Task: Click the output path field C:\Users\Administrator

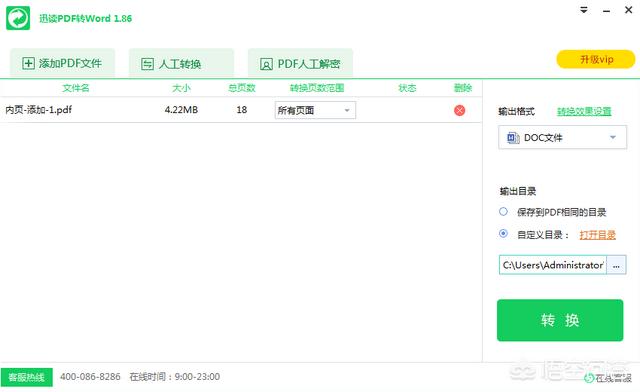Action: (553, 265)
